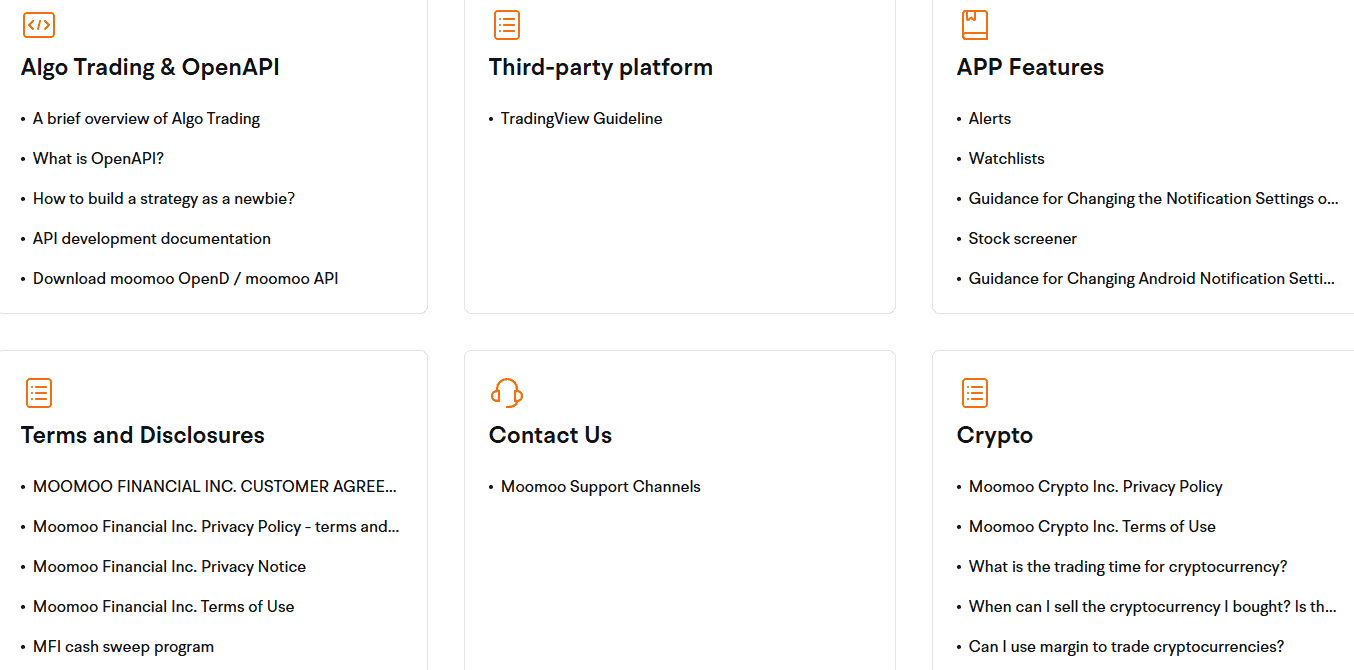Click the Algo Trading code brackets icon
This screenshot has width=1354, height=670.
(39, 25)
